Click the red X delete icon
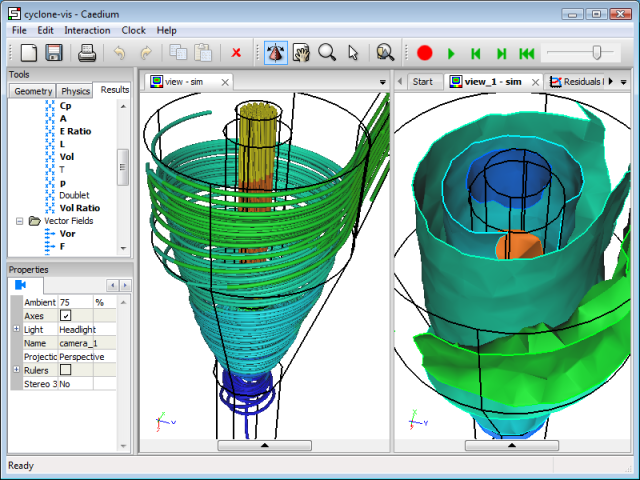 pyautogui.click(x=236, y=53)
